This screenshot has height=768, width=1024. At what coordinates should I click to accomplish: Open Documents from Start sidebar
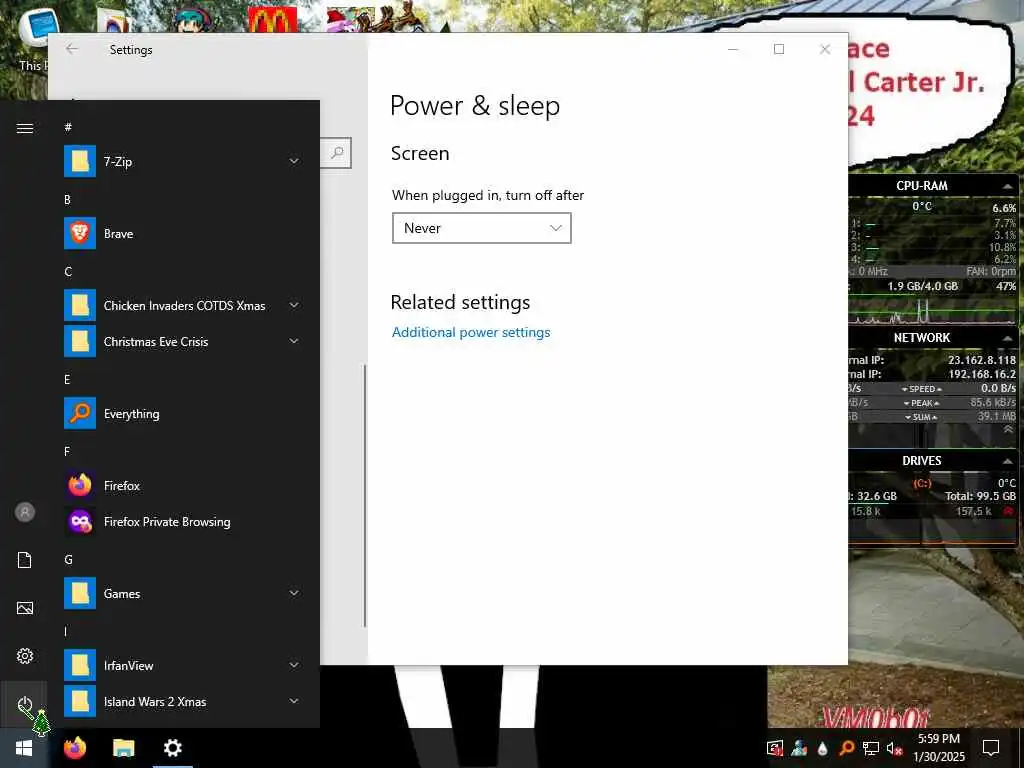25,560
